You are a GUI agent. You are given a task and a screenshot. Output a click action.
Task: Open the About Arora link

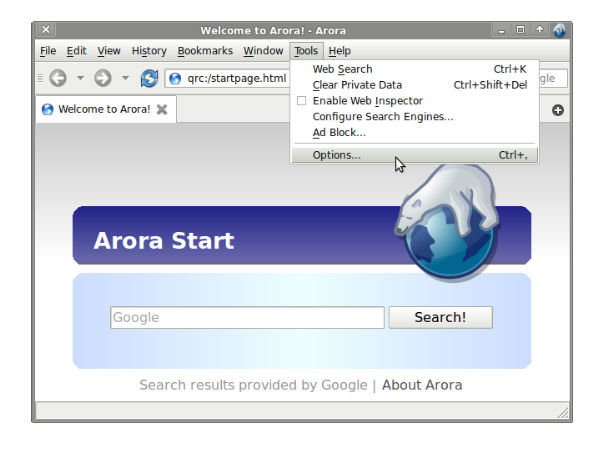point(422,385)
